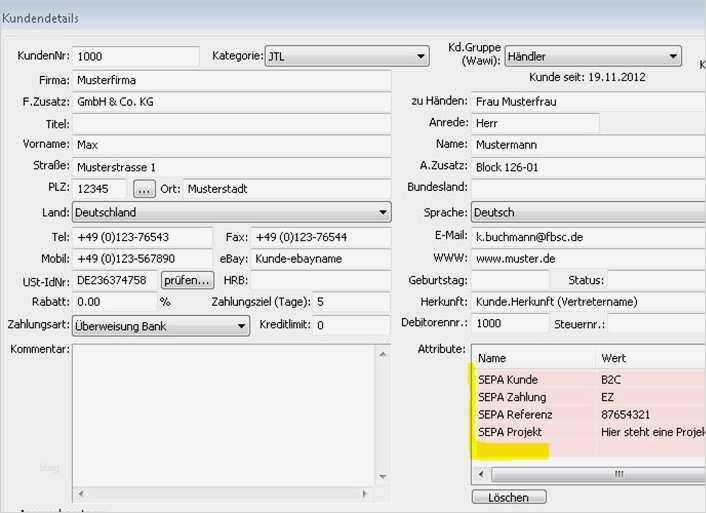Screen dimensions: 706x513
Task: Click the prüfen... button for USt-IdNr
Action: click(x=187, y=280)
